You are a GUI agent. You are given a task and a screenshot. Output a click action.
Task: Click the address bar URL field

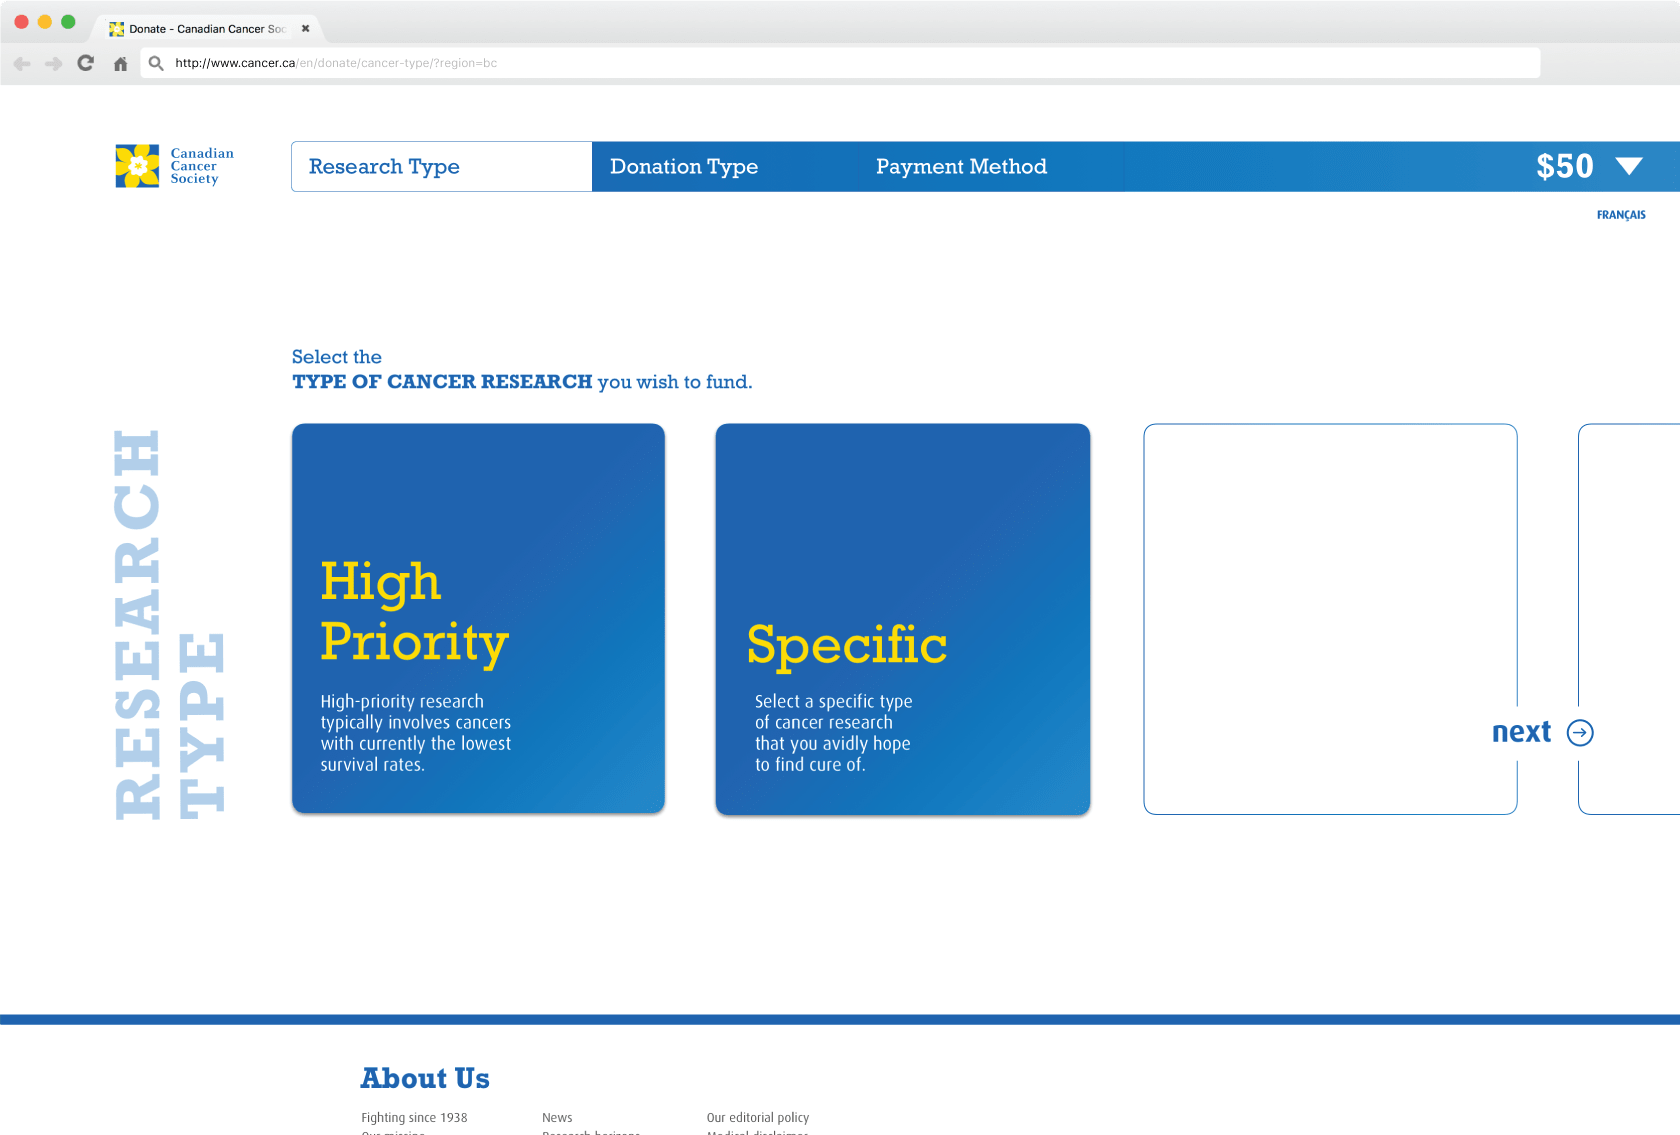840,63
